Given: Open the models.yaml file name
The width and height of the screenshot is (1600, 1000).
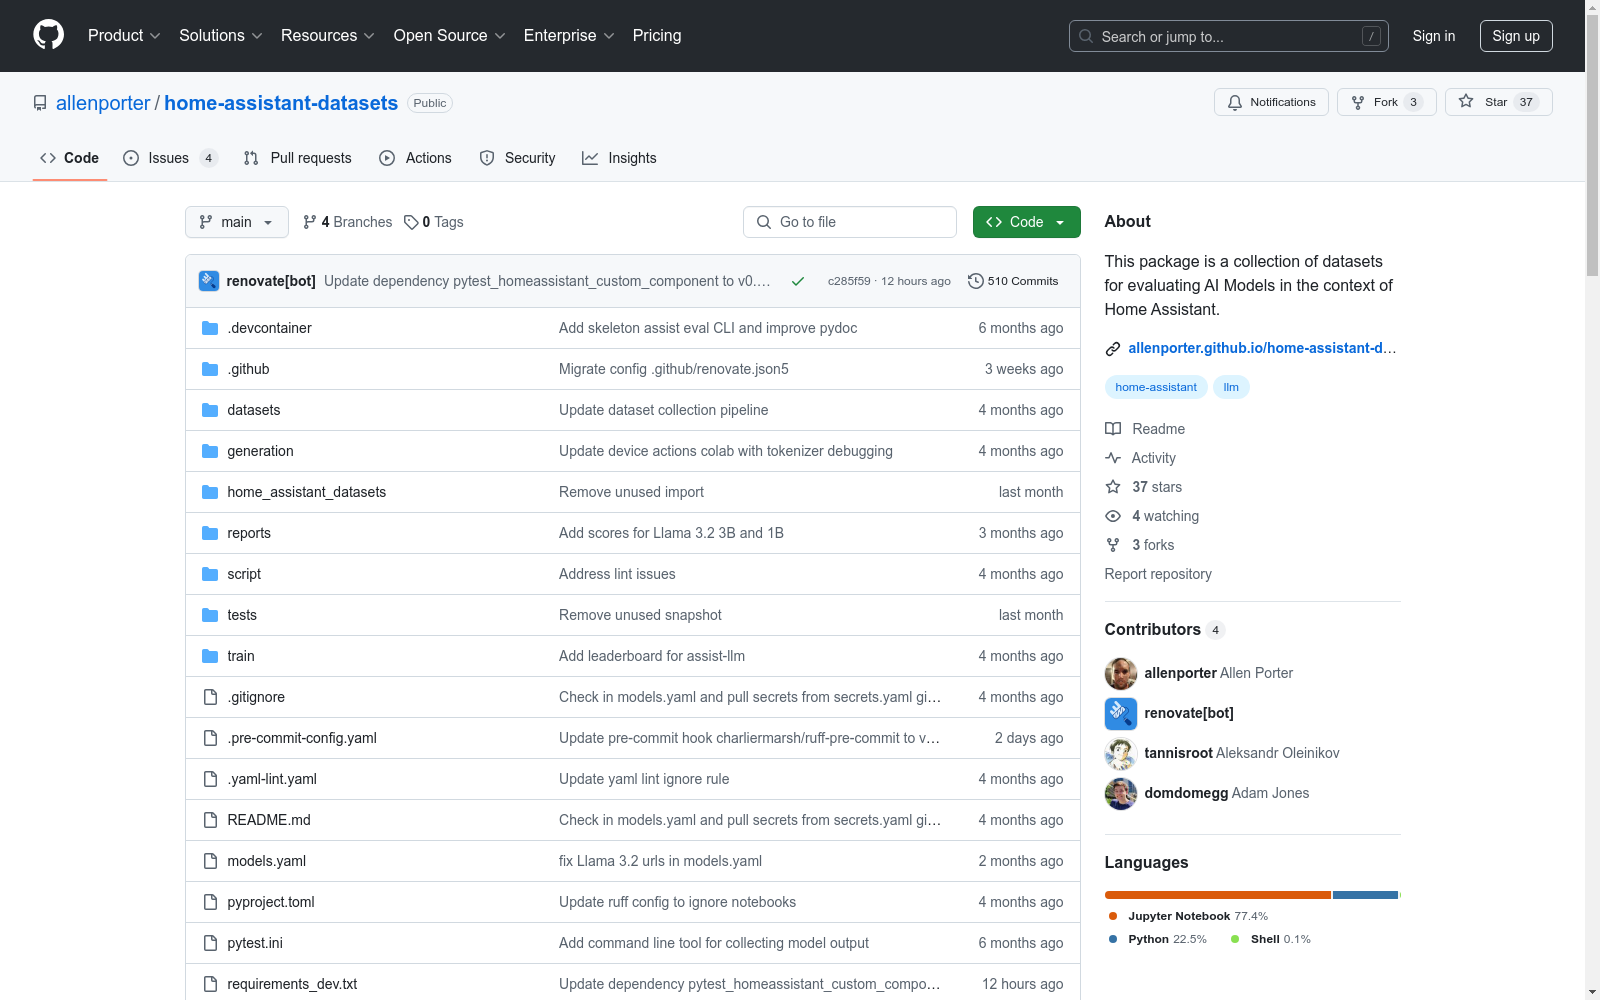Looking at the screenshot, I should click(x=266, y=861).
